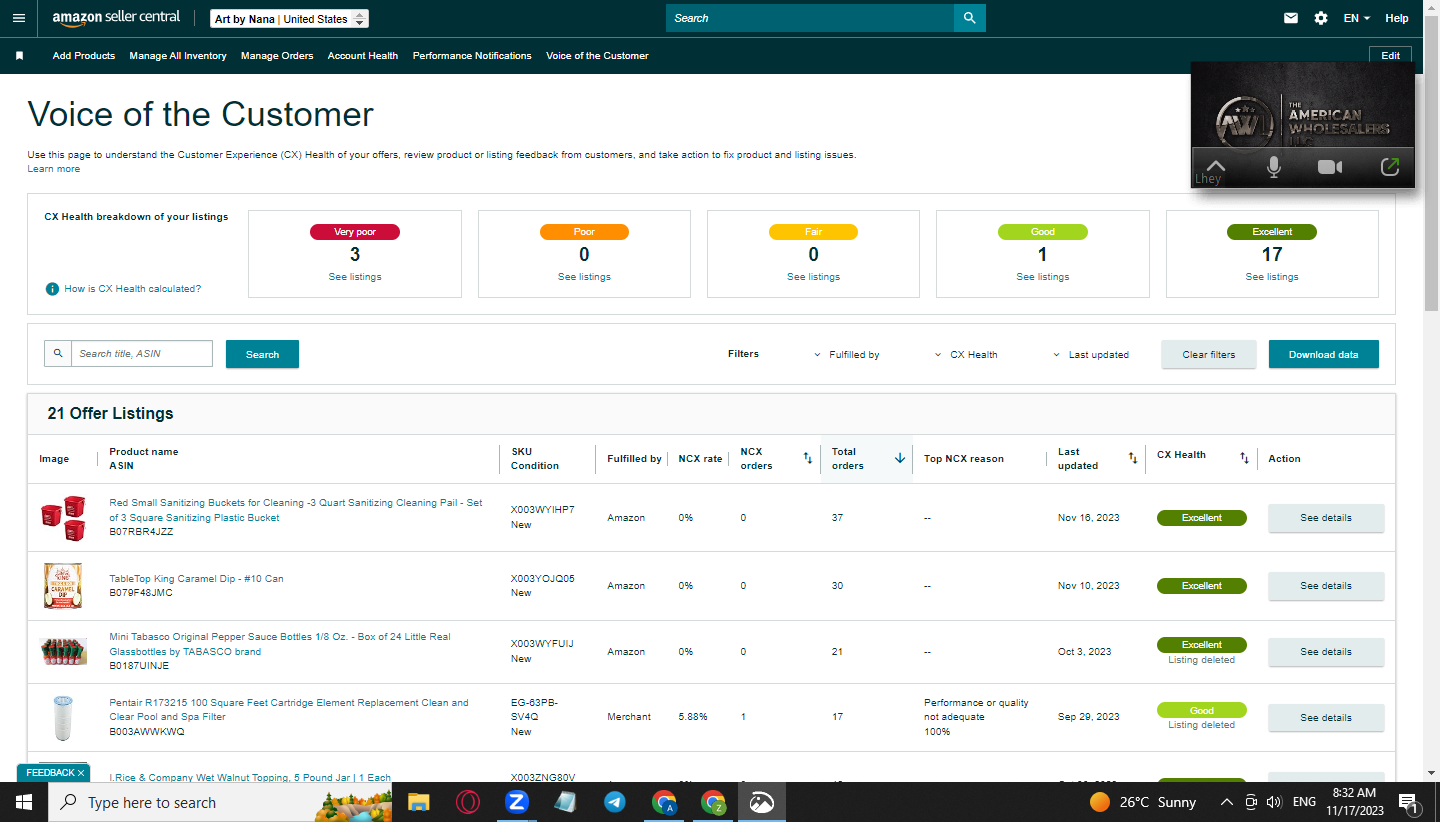This screenshot has width=1440, height=822.
Task: See details for Mini Tabasco bottles
Action: pos(1326,652)
